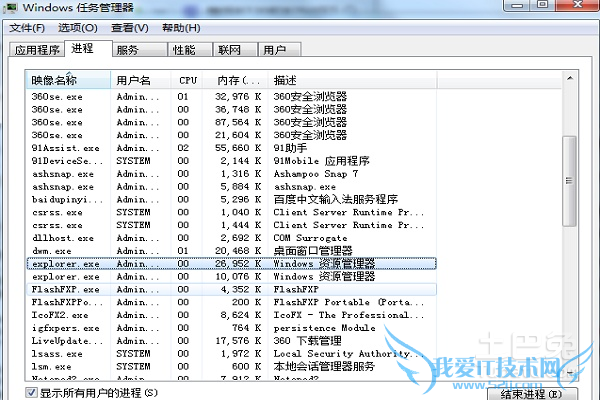Click the 百度中文输入法服务程序 description

336,199
